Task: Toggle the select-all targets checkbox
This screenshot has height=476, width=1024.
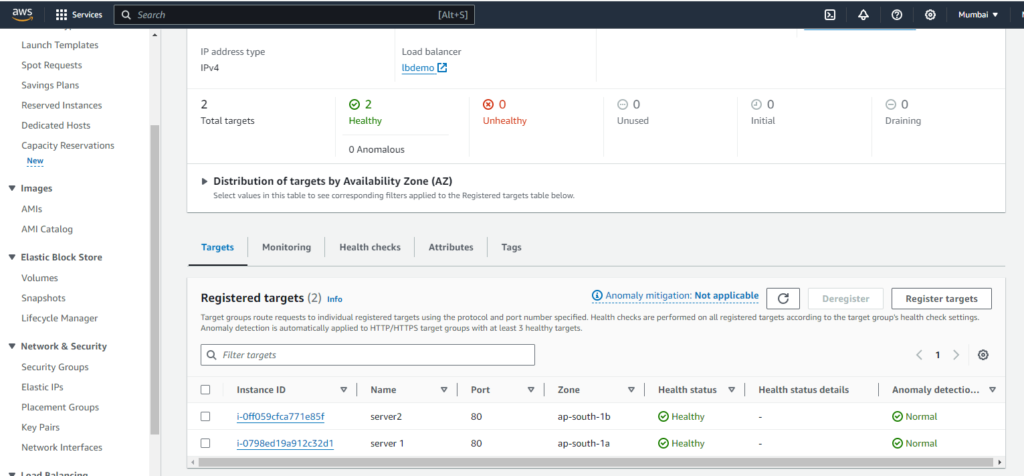Action: point(206,390)
